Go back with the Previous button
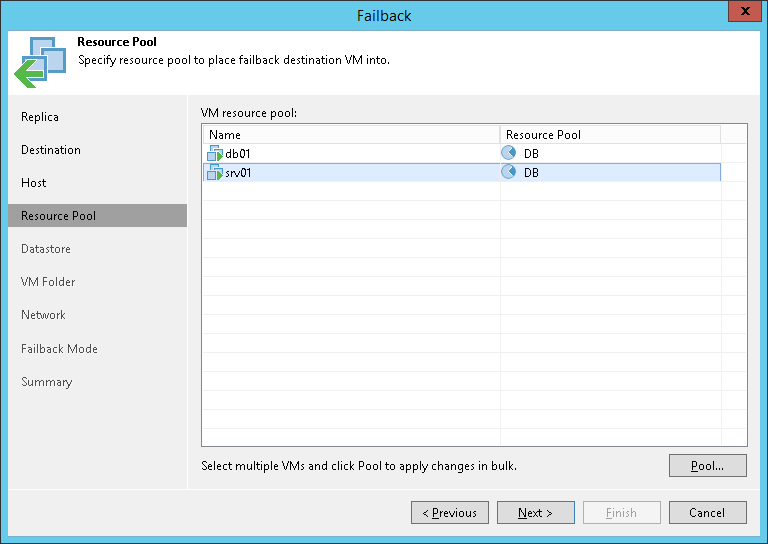 [x=449, y=513]
